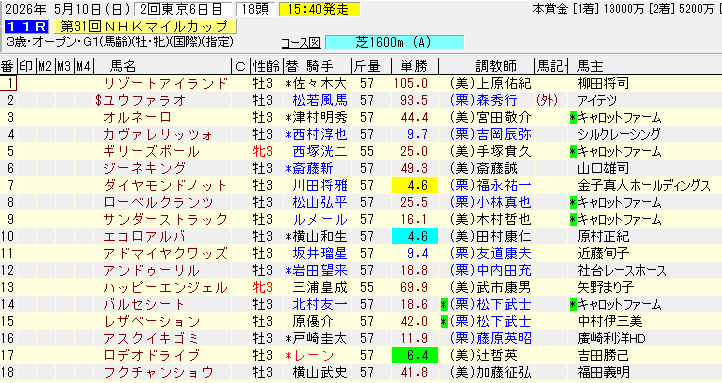Select the 11R race number badge
722x383 pixels.
click(26, 27)
